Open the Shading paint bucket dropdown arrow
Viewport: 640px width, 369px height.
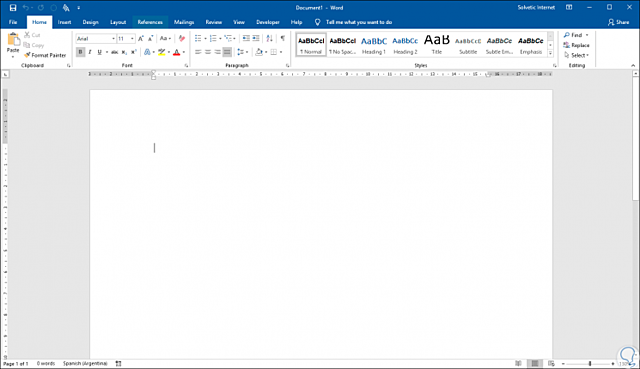pos(266,52)
